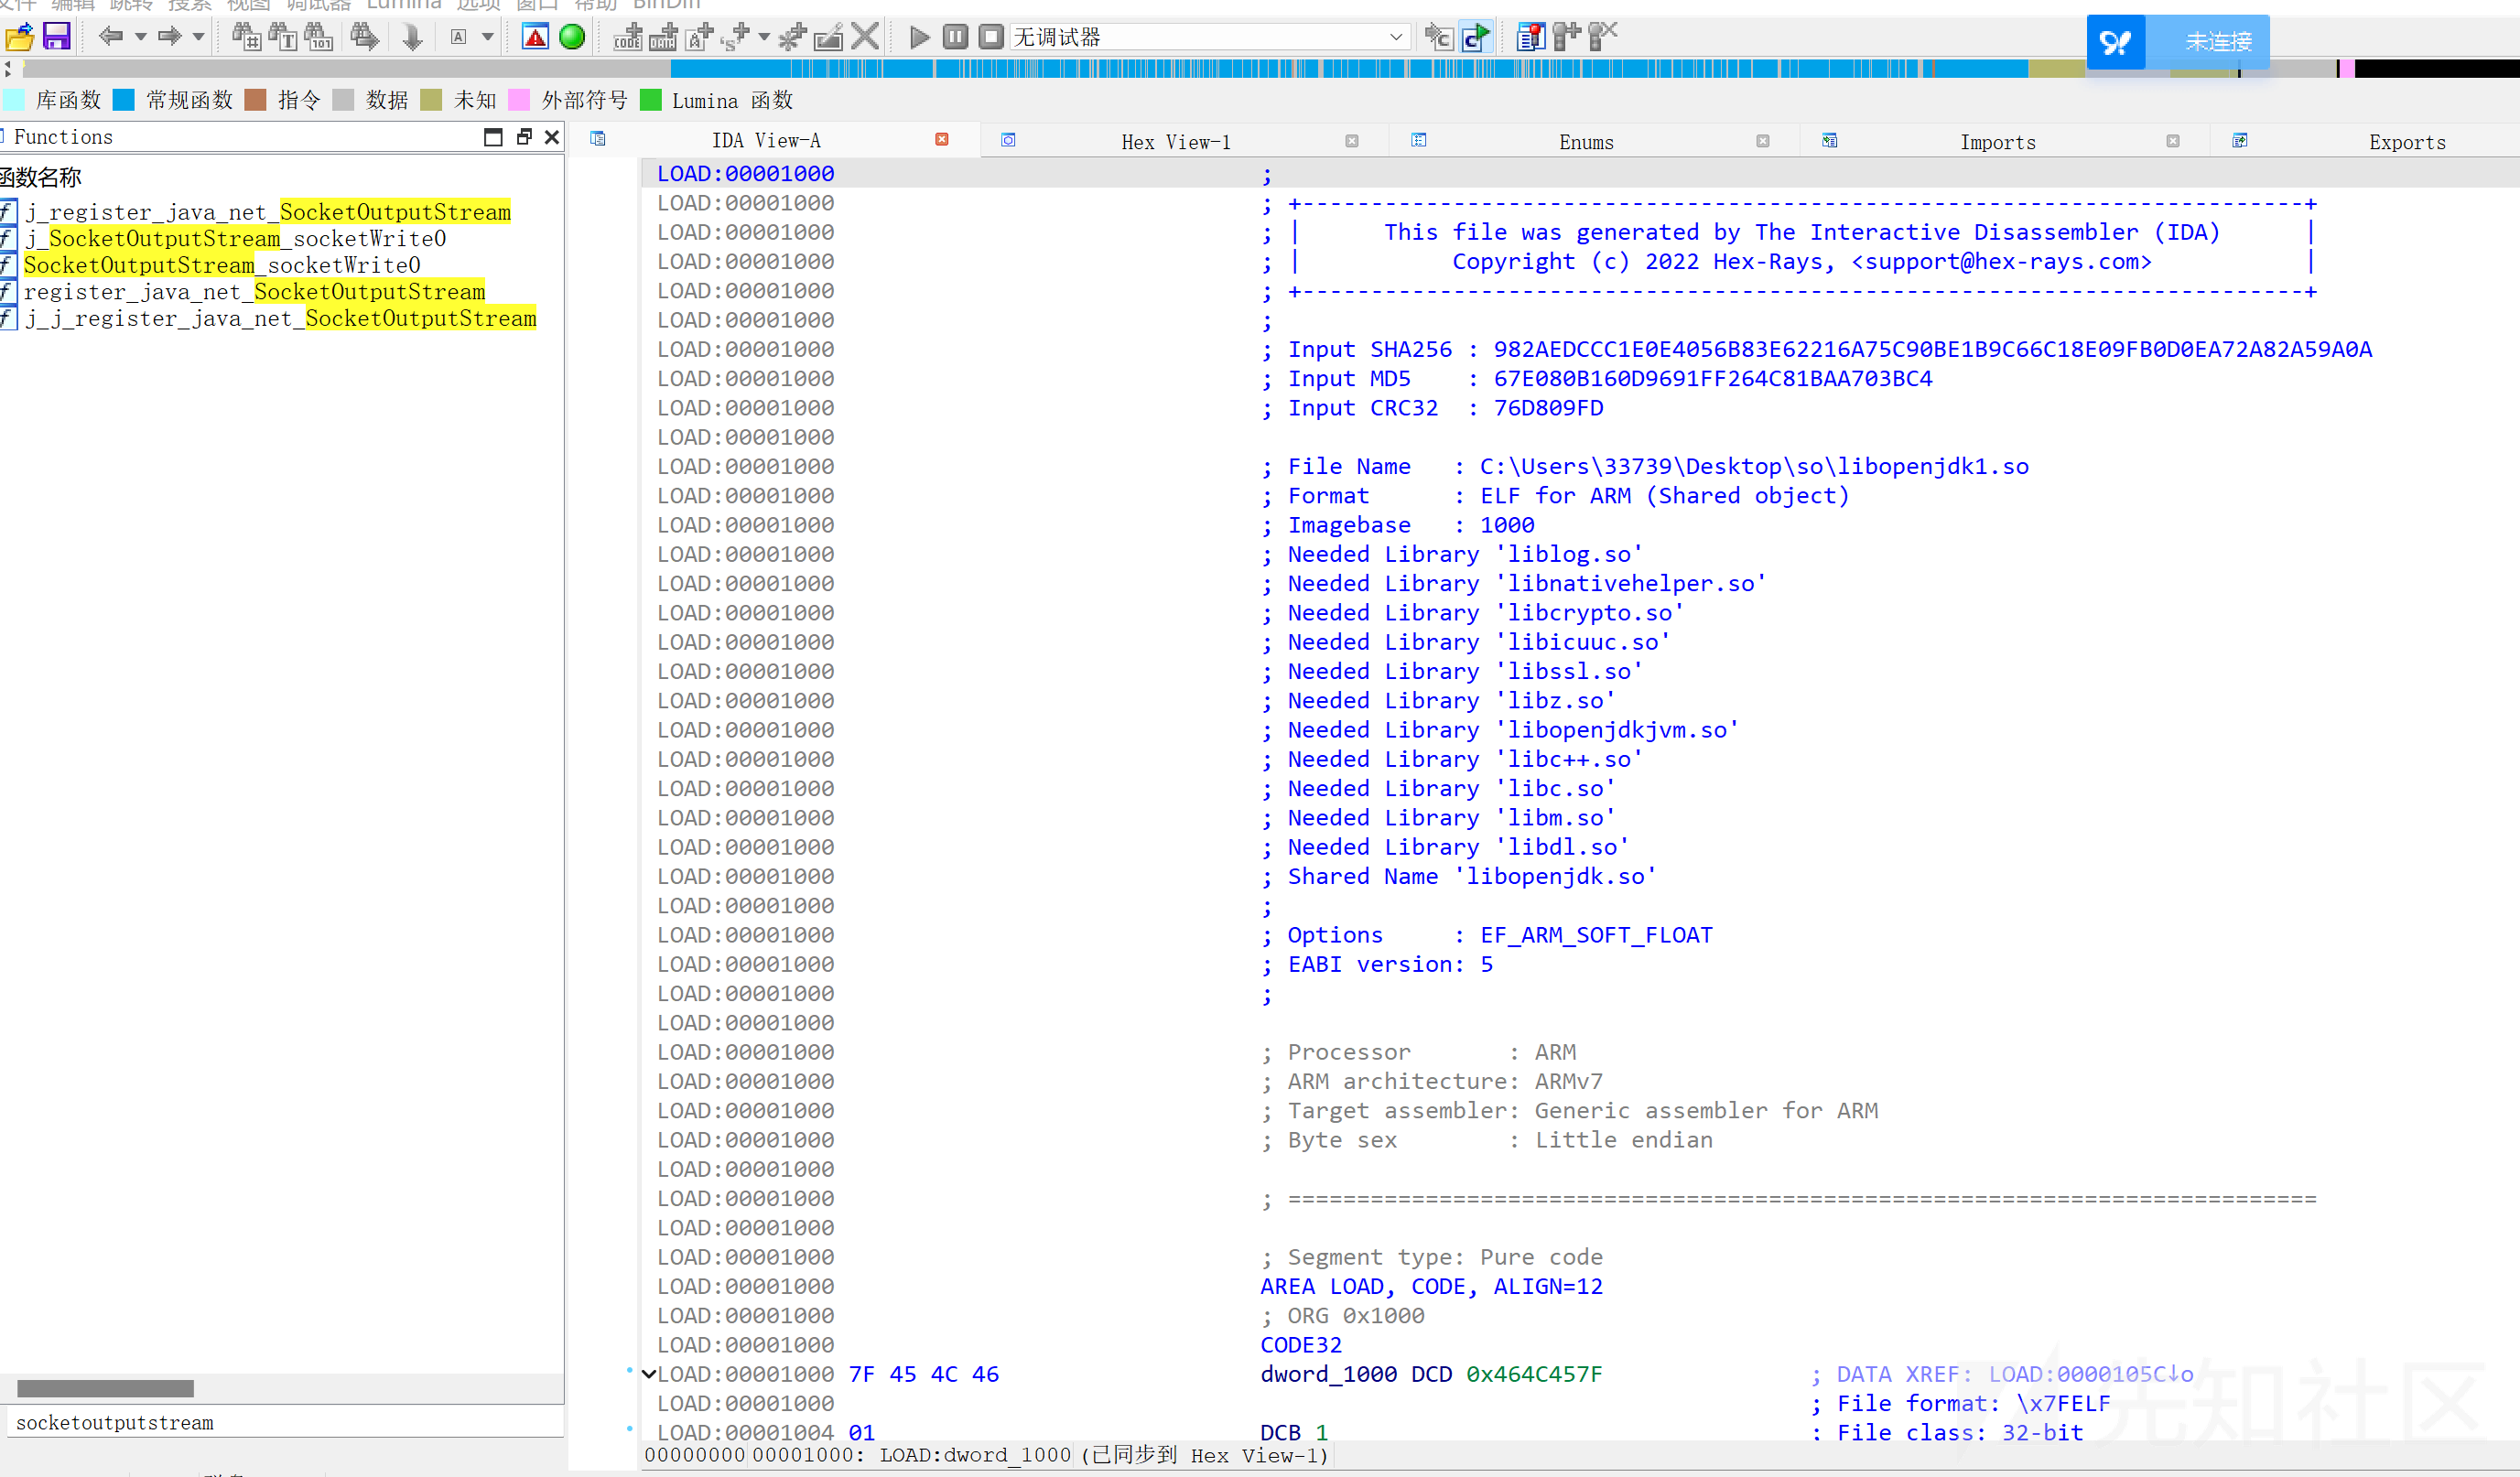The width and height of the screenshot is (2520, 1477).
Task: Click the 常规函数 blue legend swatch
Action: (x=124, y=100)
